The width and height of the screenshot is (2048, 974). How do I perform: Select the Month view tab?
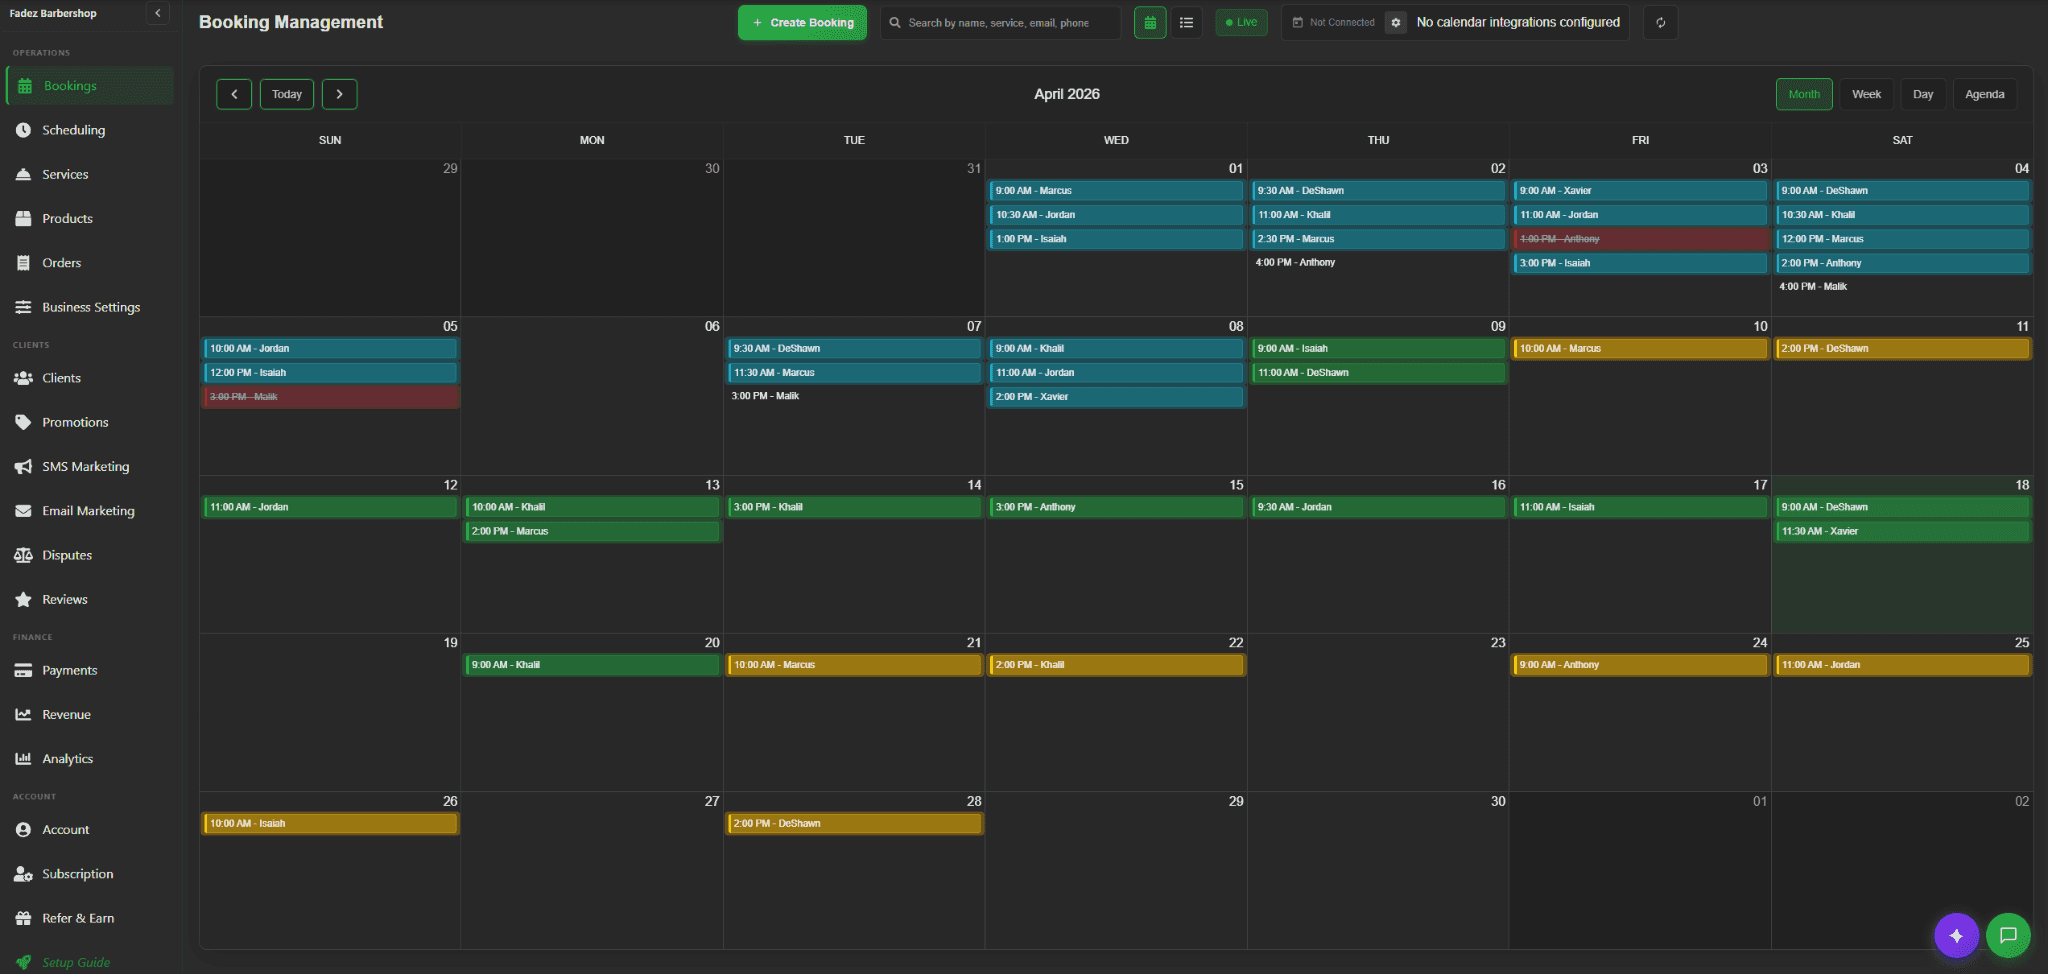pyautogui.click(x=1804, y=94)
